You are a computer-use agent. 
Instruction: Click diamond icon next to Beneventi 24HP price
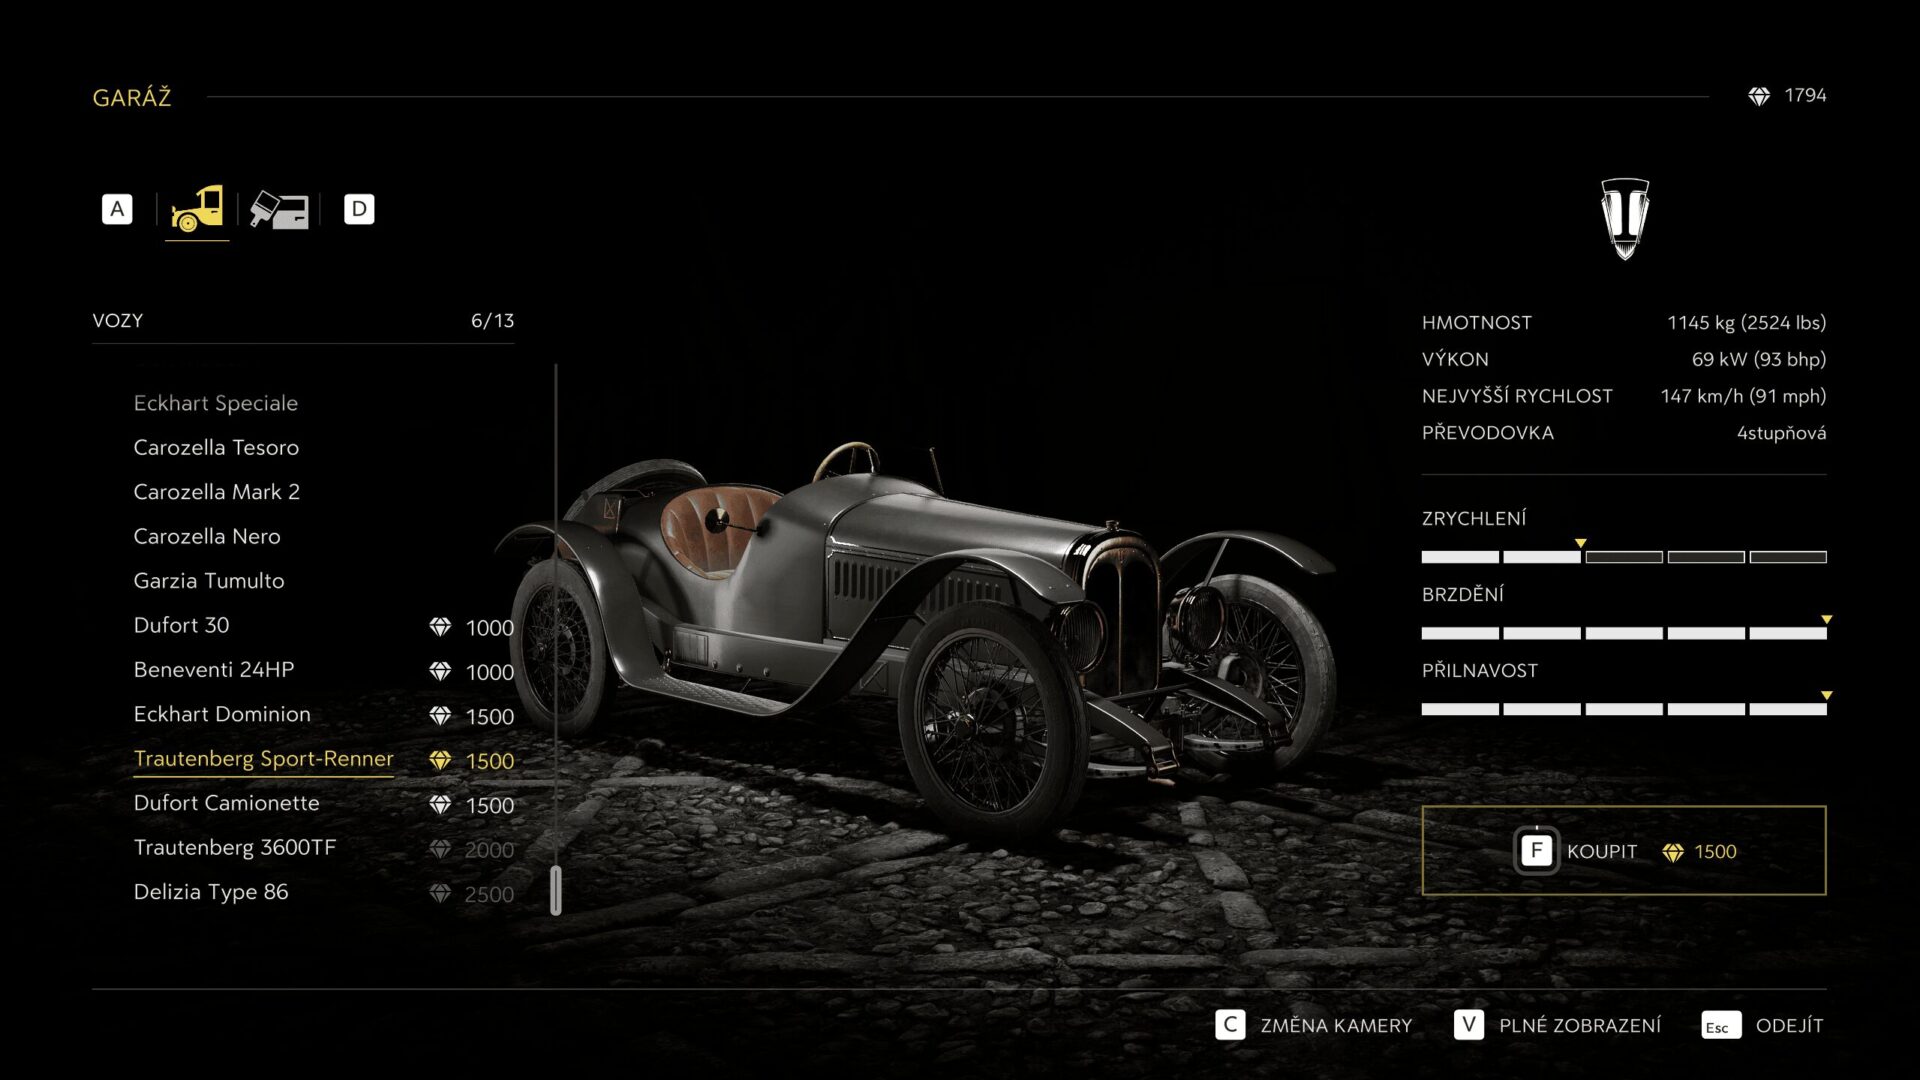point(440,671)
